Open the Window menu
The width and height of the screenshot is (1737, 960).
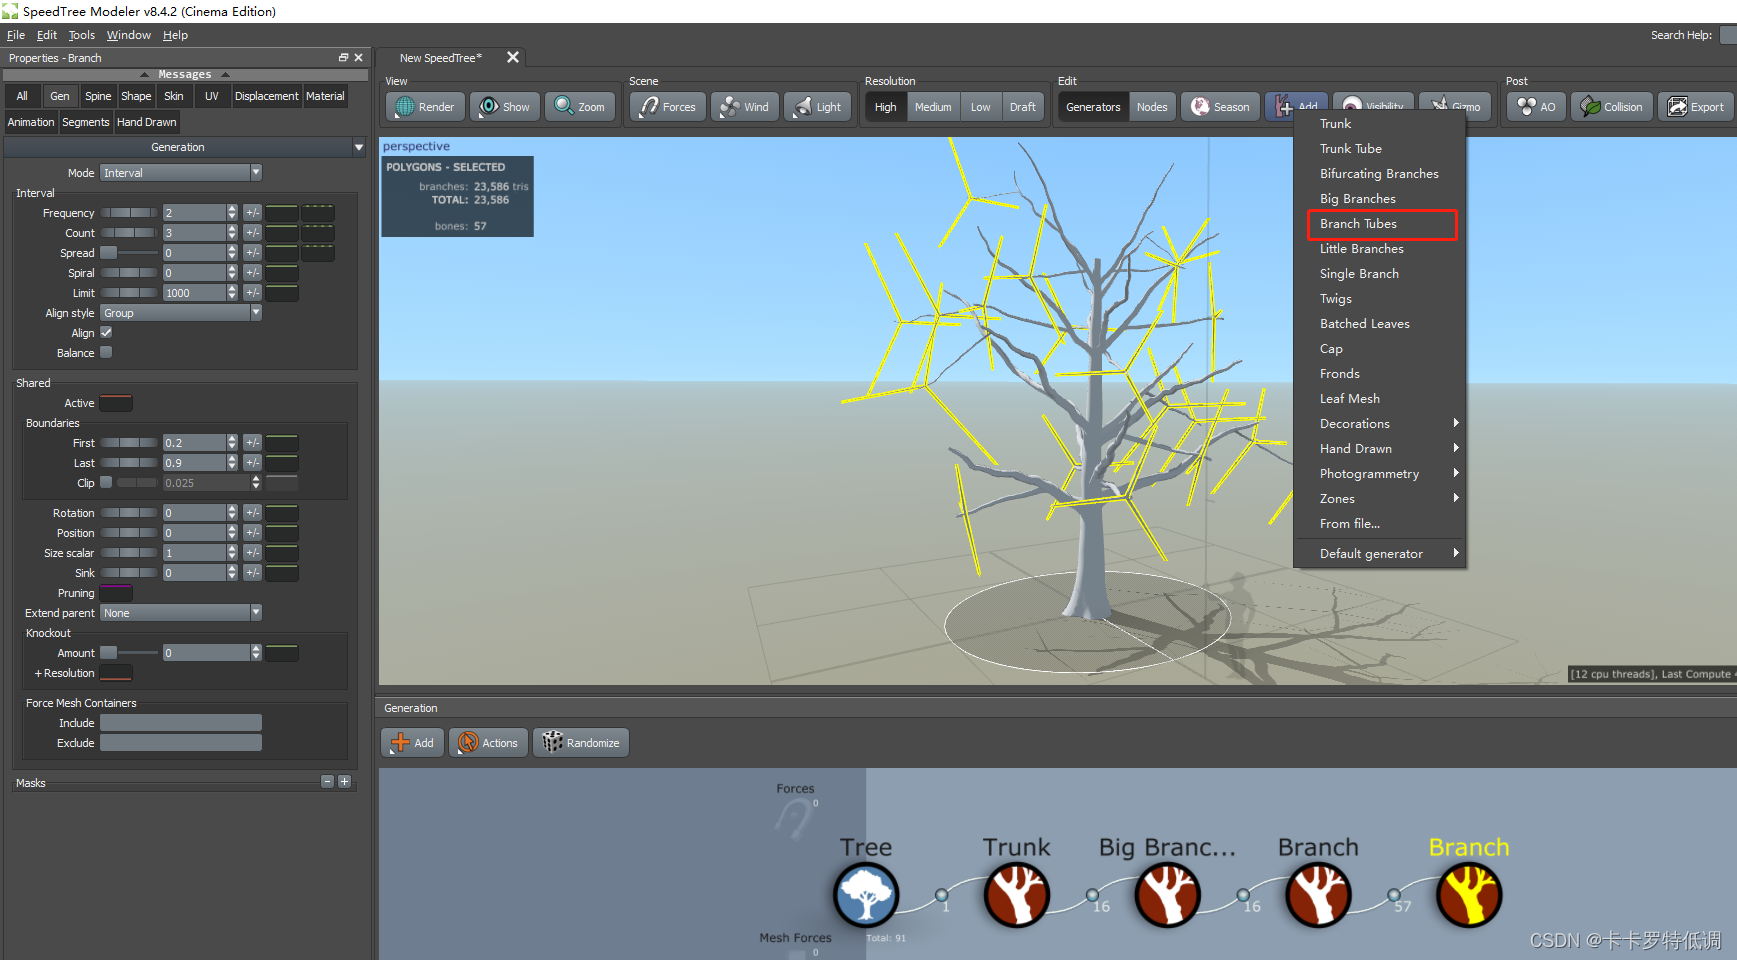click(x=129, y=35)
